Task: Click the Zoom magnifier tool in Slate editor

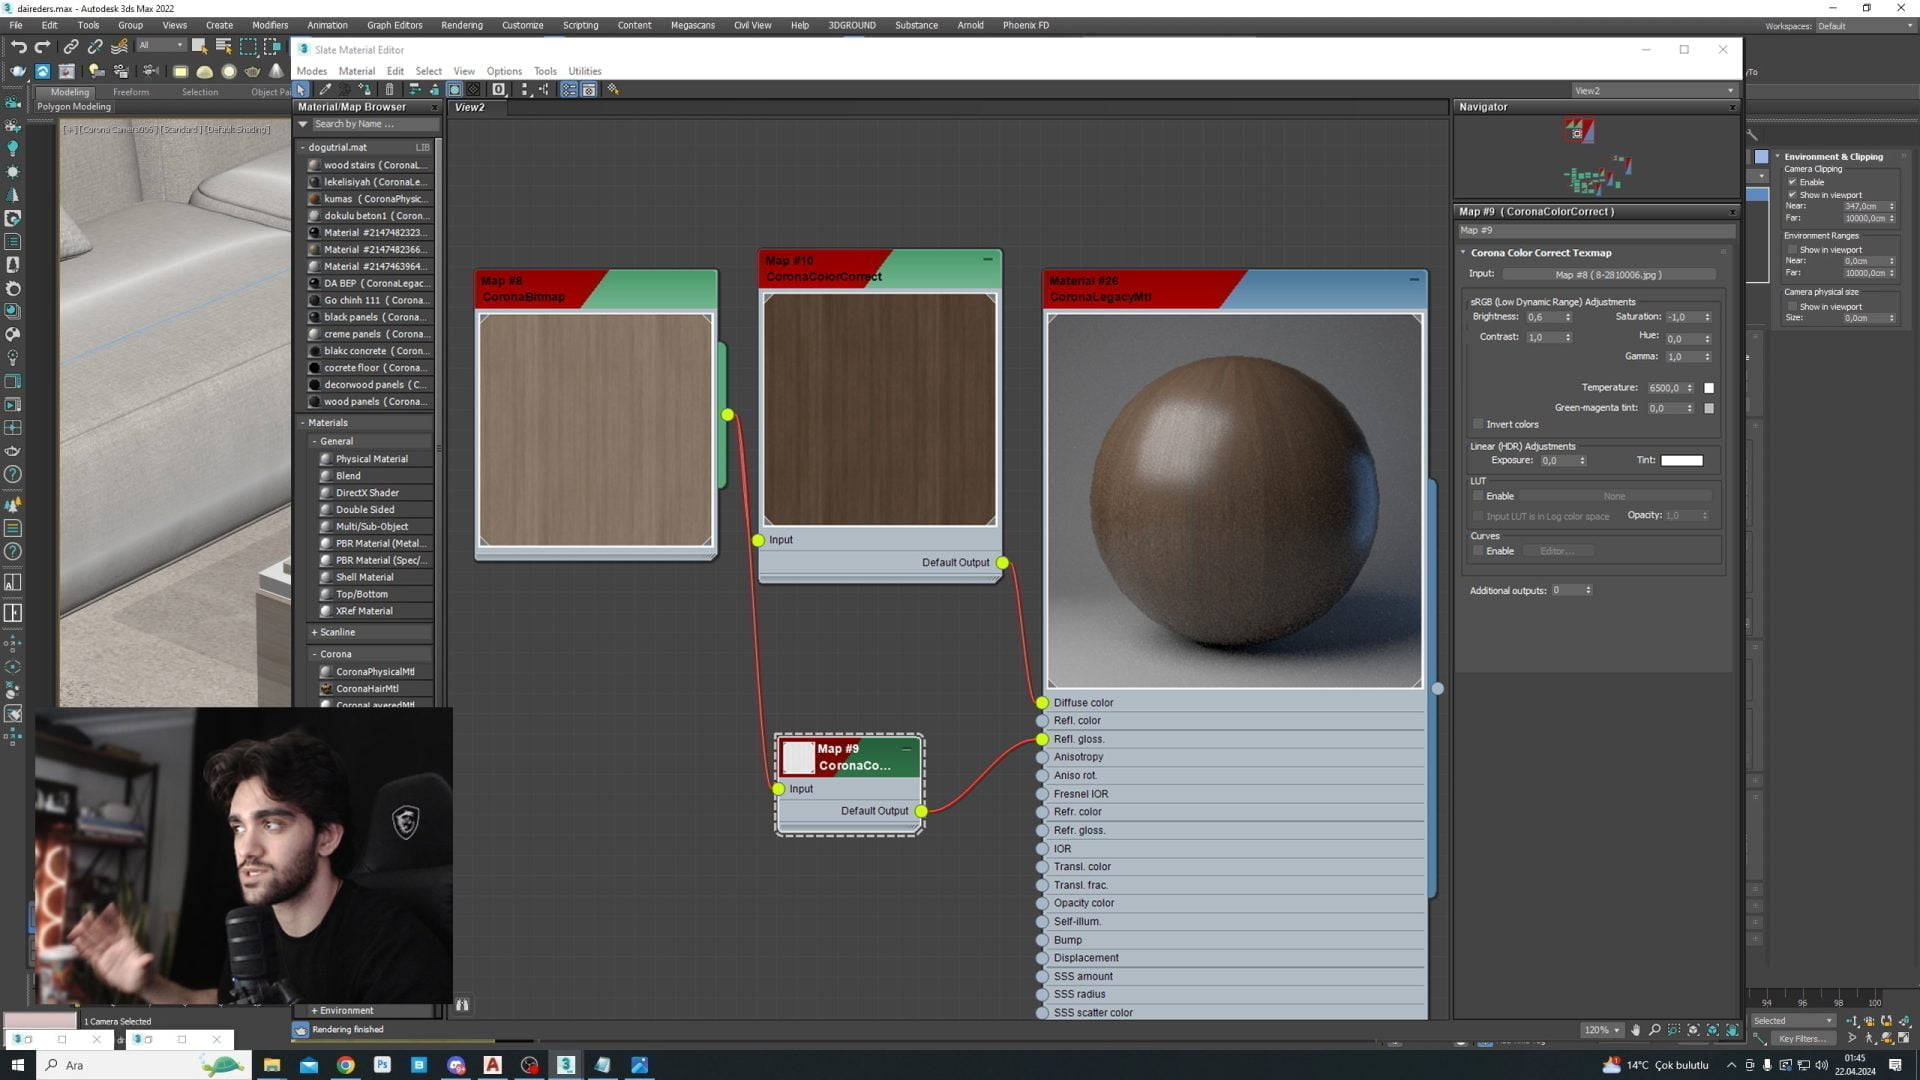Action: coord(1655,1030)
